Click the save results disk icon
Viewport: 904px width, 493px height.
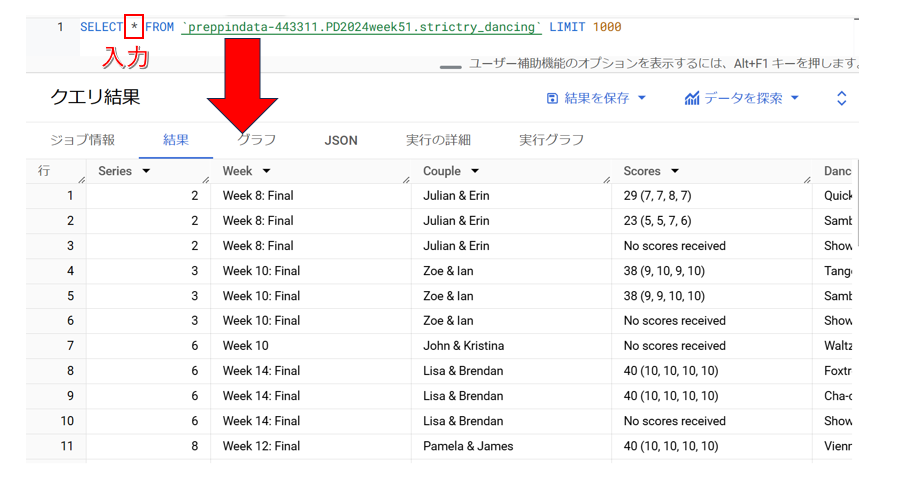coord(552,99)
